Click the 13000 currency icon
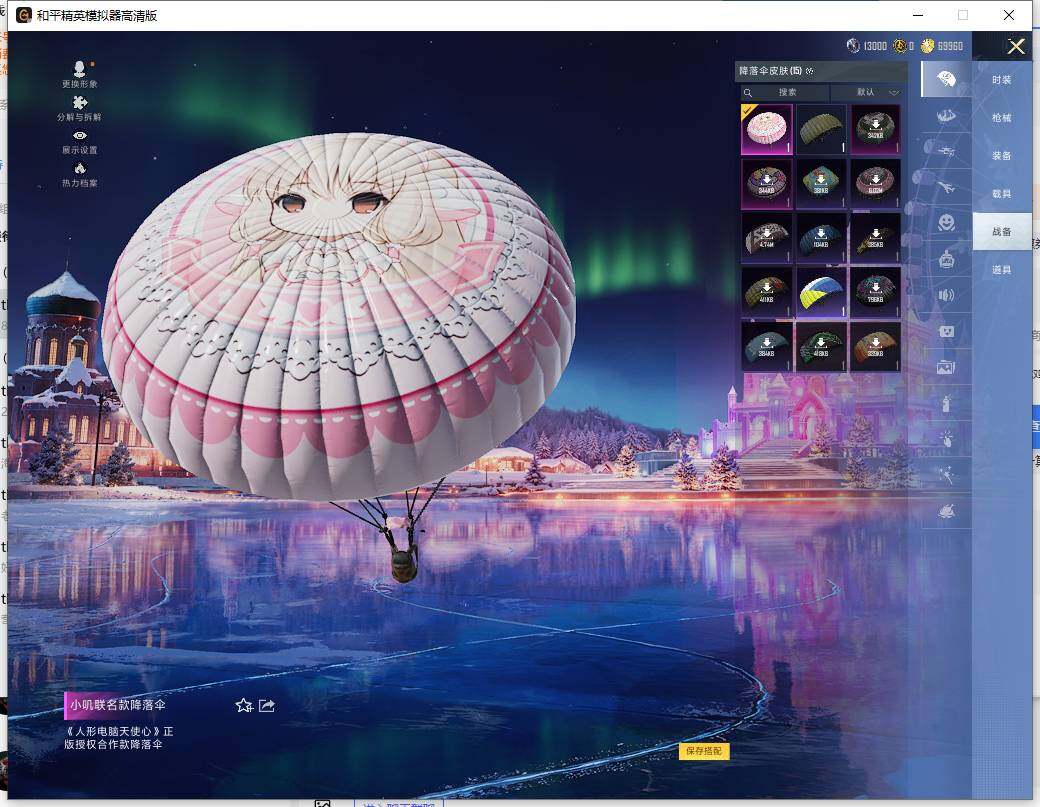This screenshot has height=807, width=1040. click(x=853, y=46)
